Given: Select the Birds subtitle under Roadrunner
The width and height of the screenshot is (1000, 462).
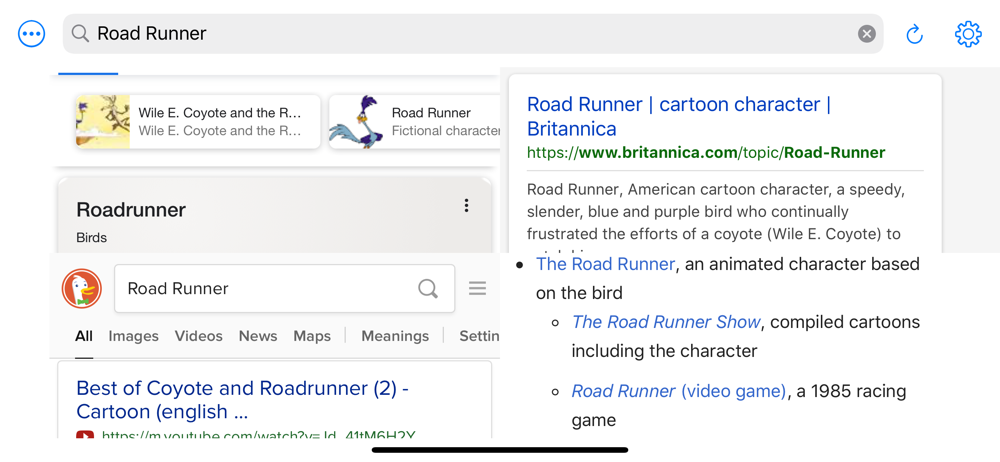Looking at the screenshot, I should click(x=92, y=238).
